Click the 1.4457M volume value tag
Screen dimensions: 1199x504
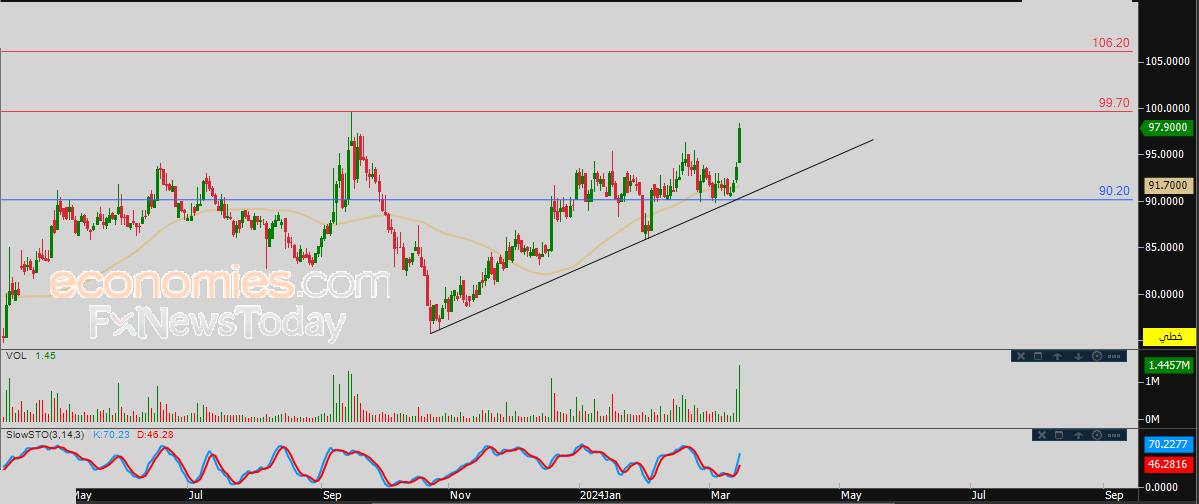1168,365
